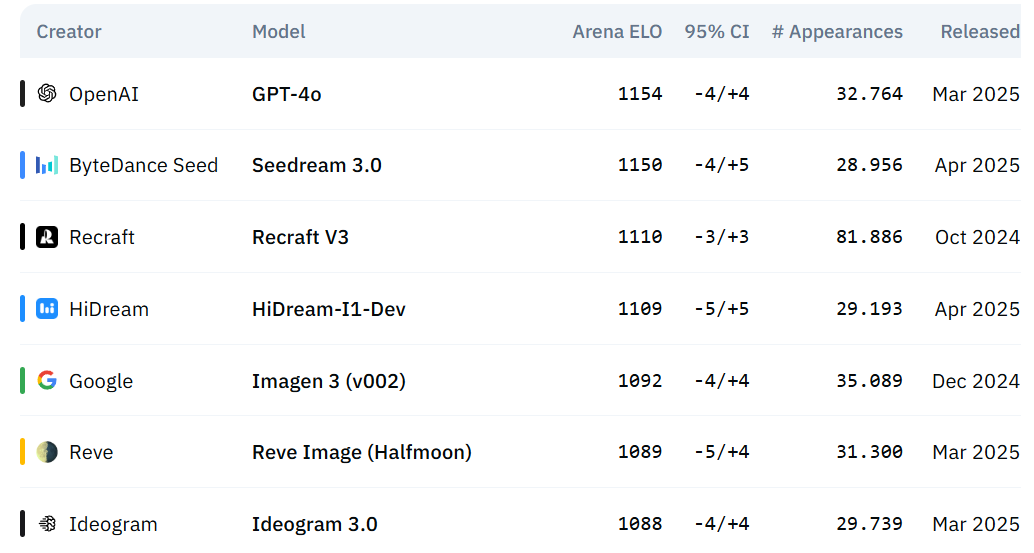Click the yellow color bar beside Reve
Screen dimensions: 1034x553
(22, 452)
